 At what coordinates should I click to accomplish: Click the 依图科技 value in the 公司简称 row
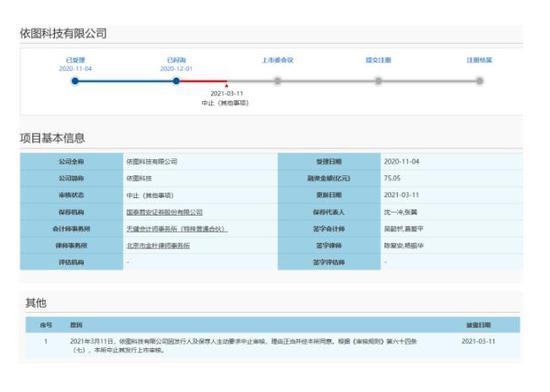click(139, 178)
